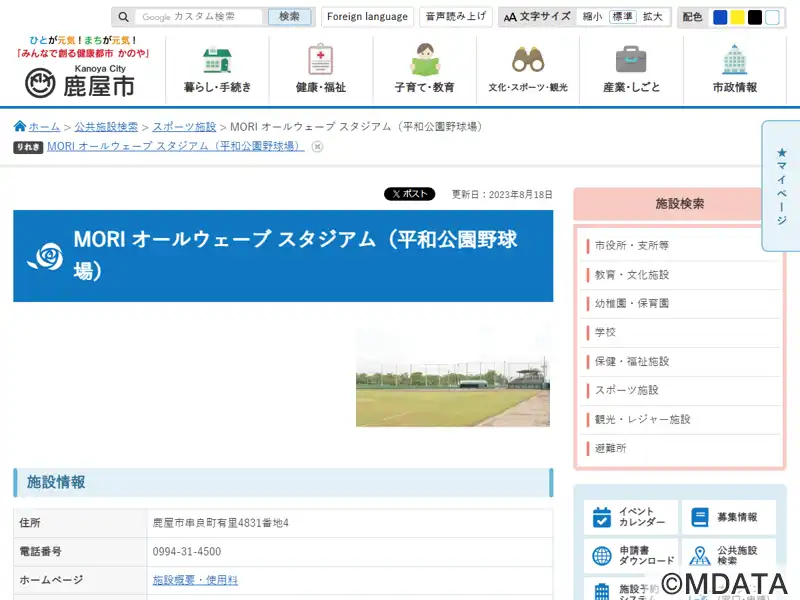Click the 申請書ダウンロード globe icon
800x600 pixels.
[602, 556]
